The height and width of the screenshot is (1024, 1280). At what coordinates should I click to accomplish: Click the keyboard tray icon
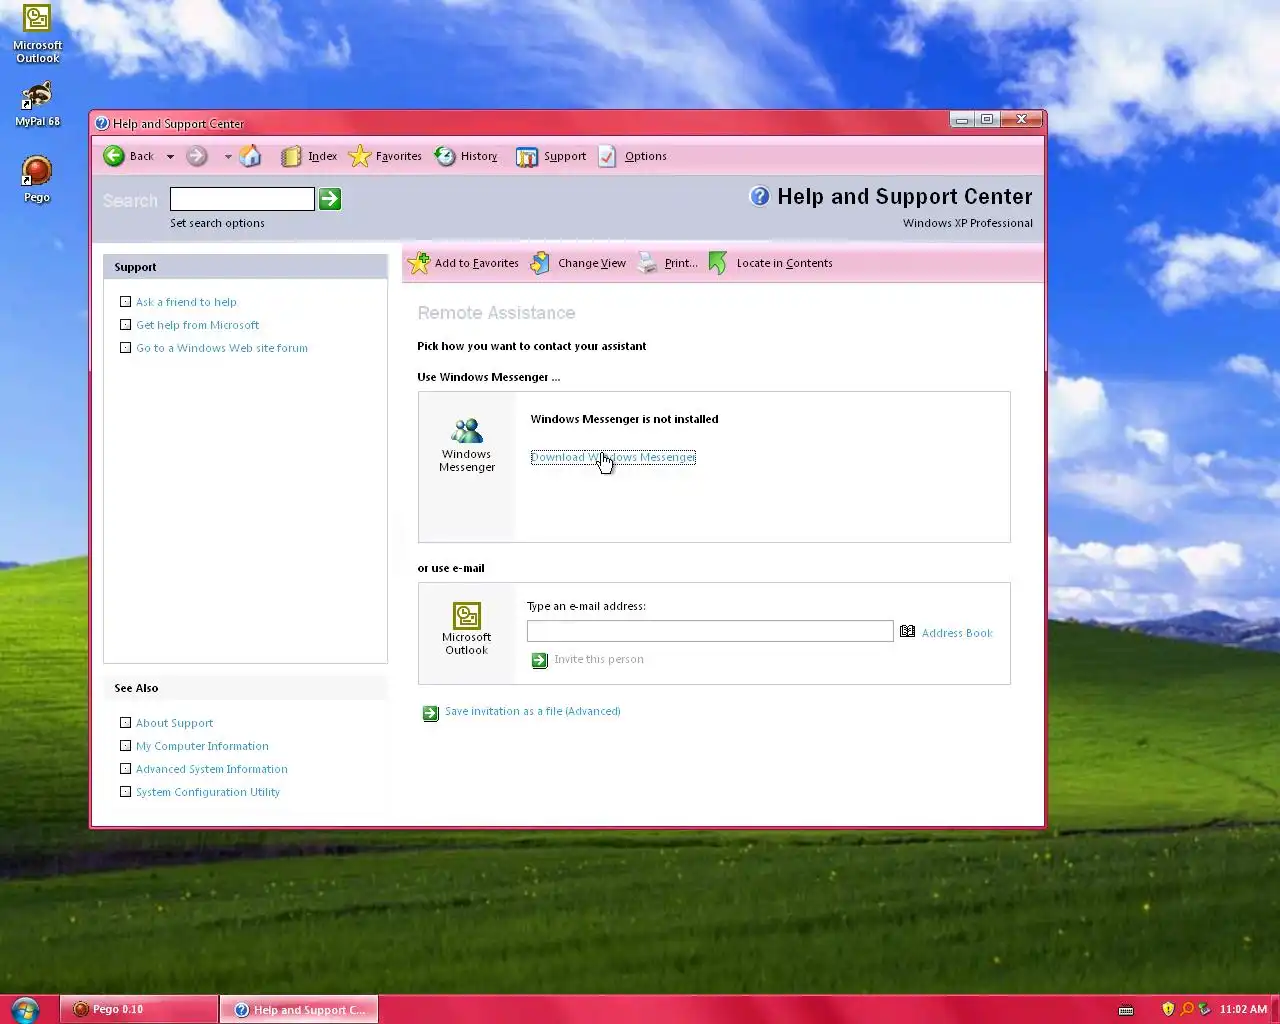coord(1126,1010)
